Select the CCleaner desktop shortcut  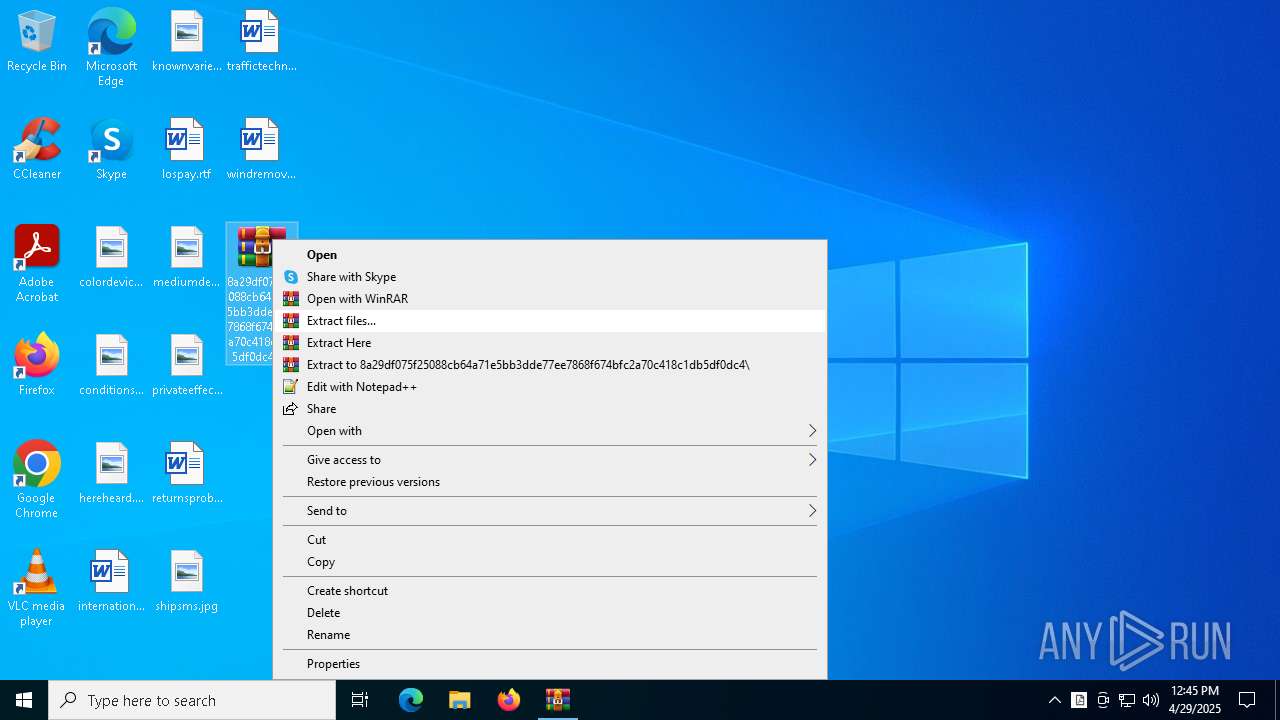point(37,150)
